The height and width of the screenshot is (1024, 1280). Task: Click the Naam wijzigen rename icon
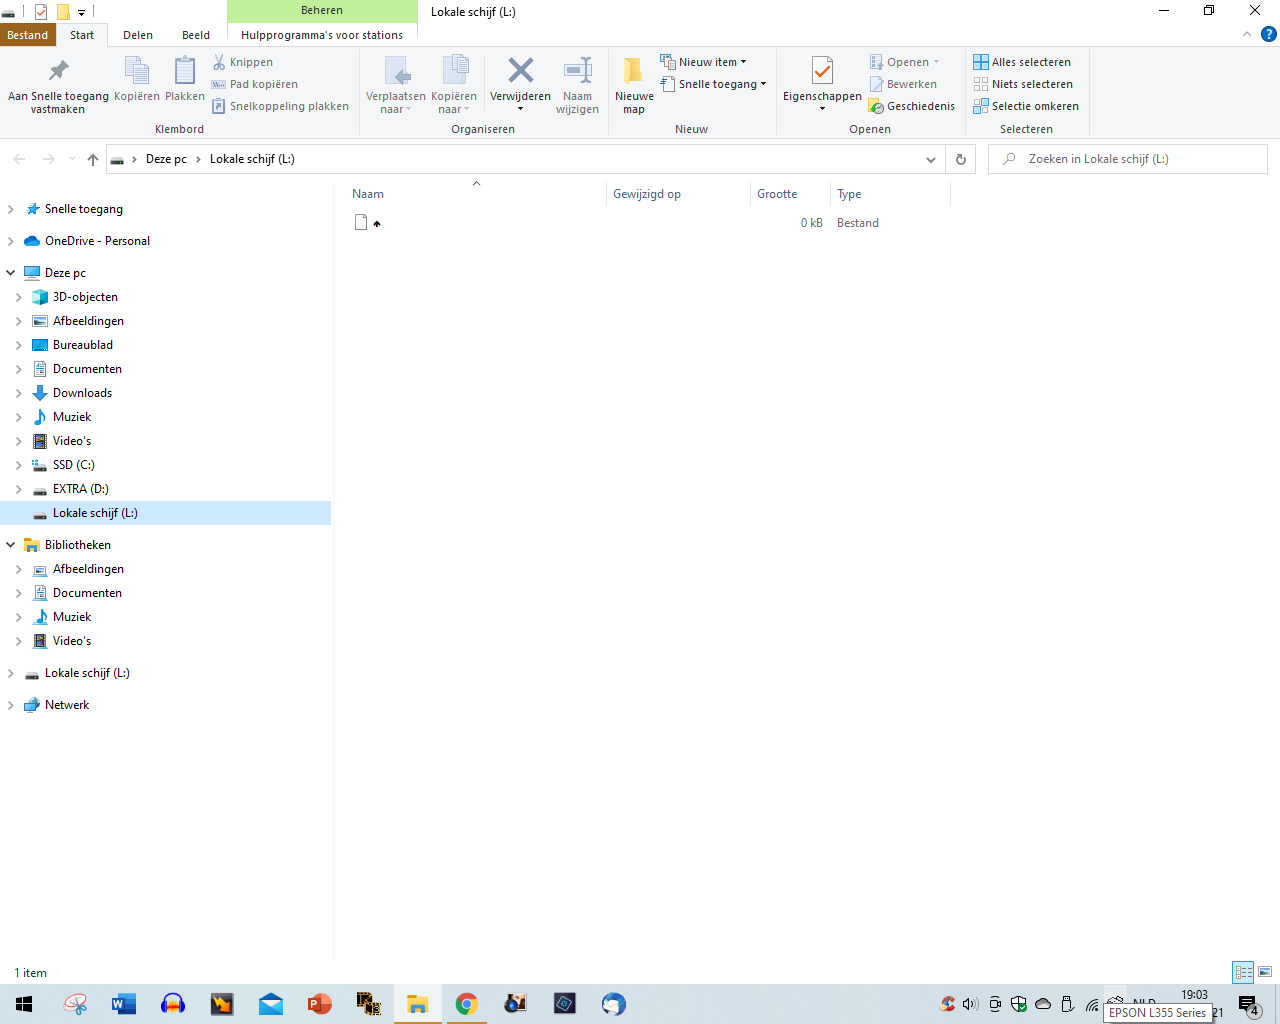(x=577, y=72)
